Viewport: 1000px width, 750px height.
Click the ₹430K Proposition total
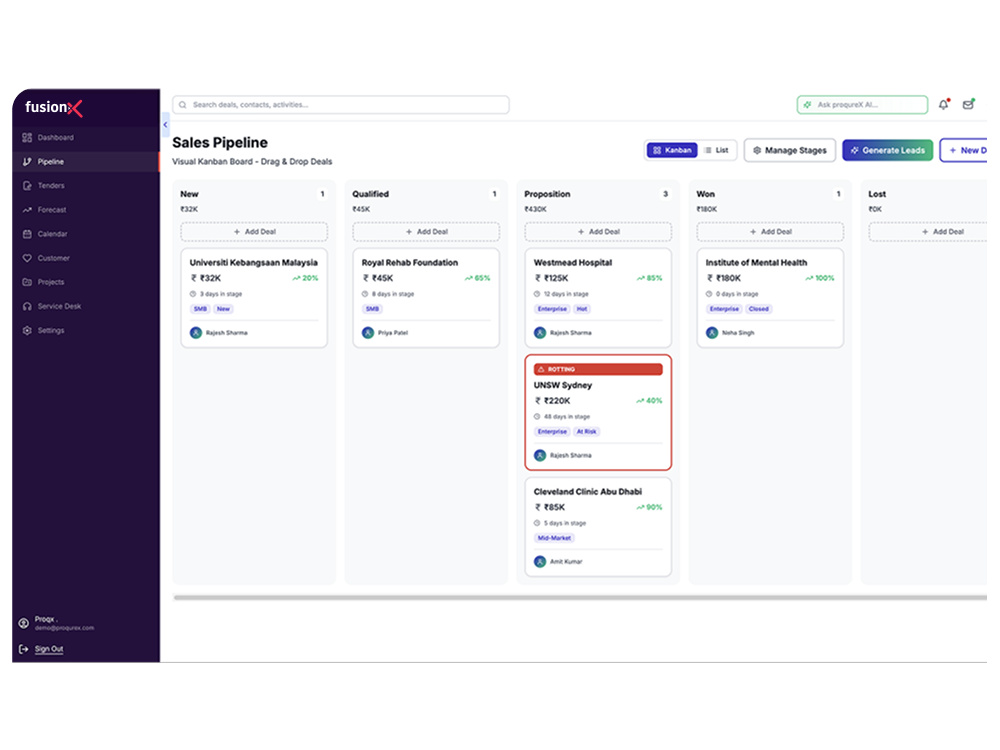coord(536,209)
